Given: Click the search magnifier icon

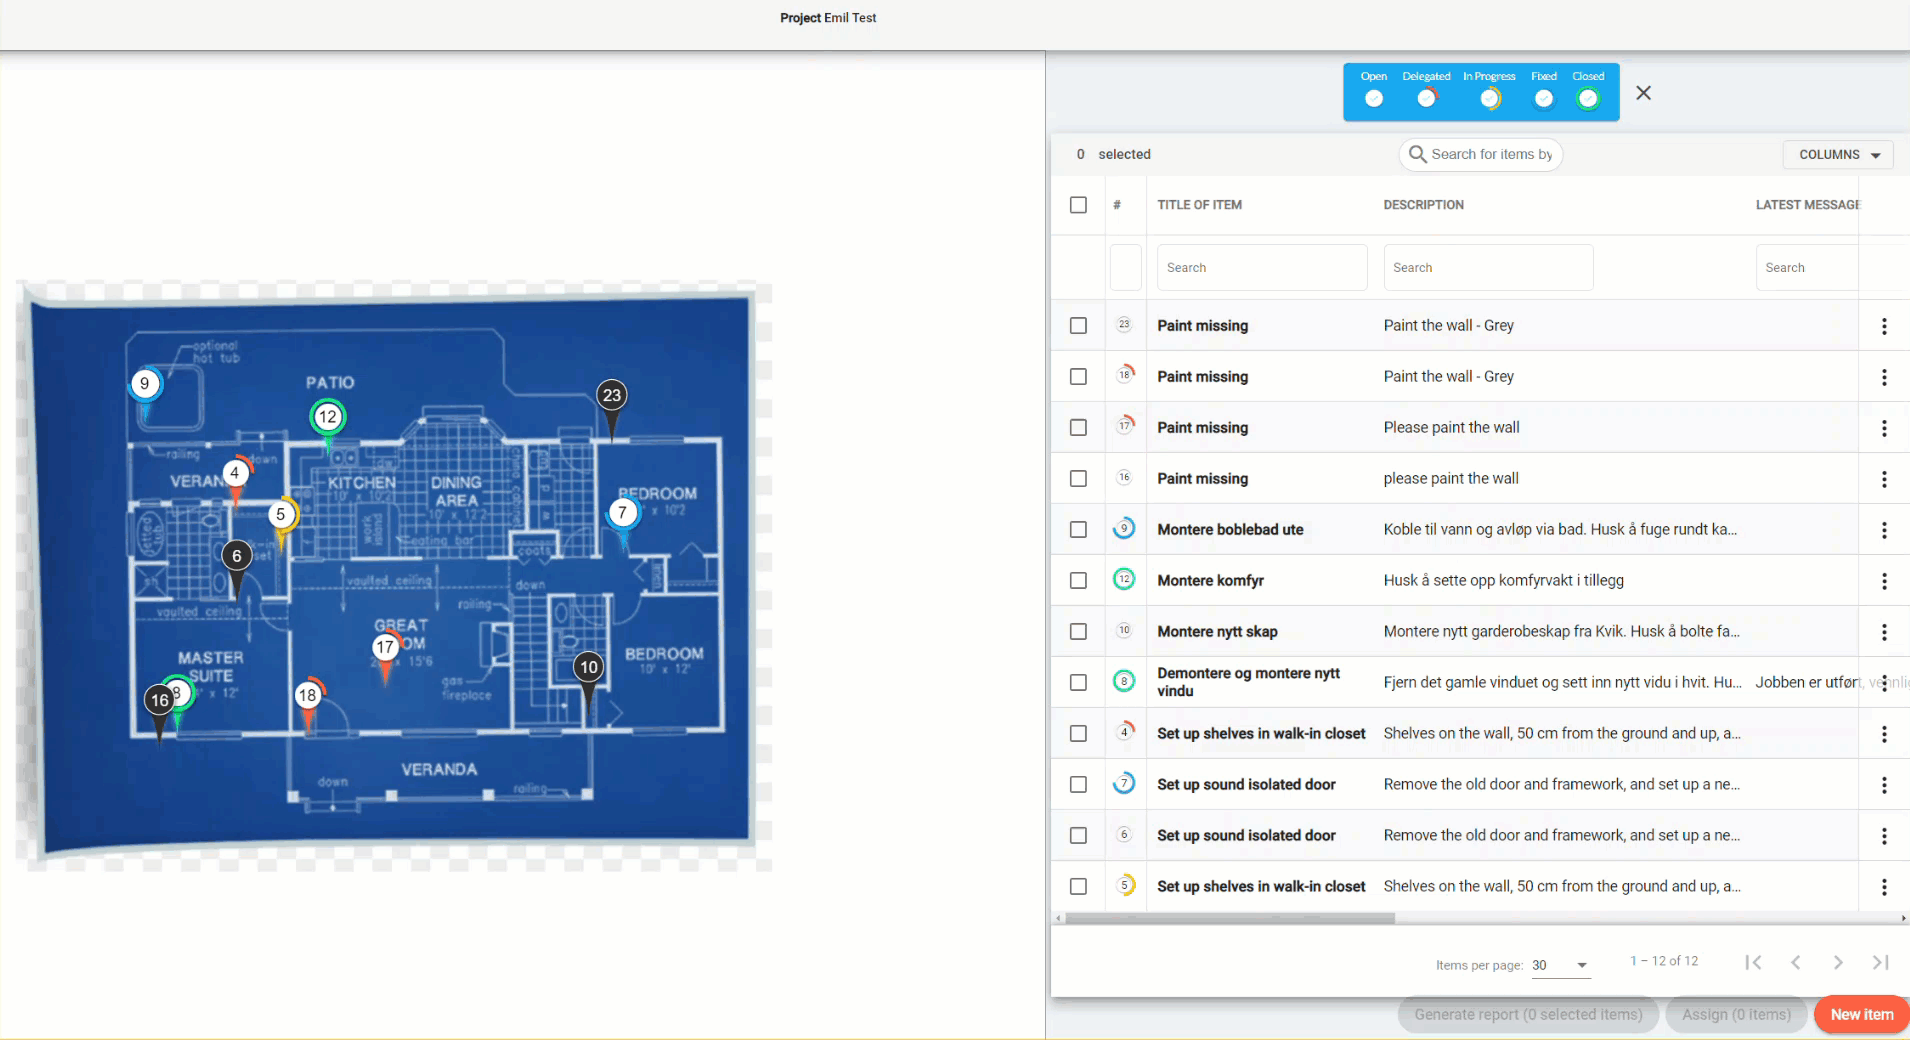Looking at the screenshot, I should (x=1417, y=154).
